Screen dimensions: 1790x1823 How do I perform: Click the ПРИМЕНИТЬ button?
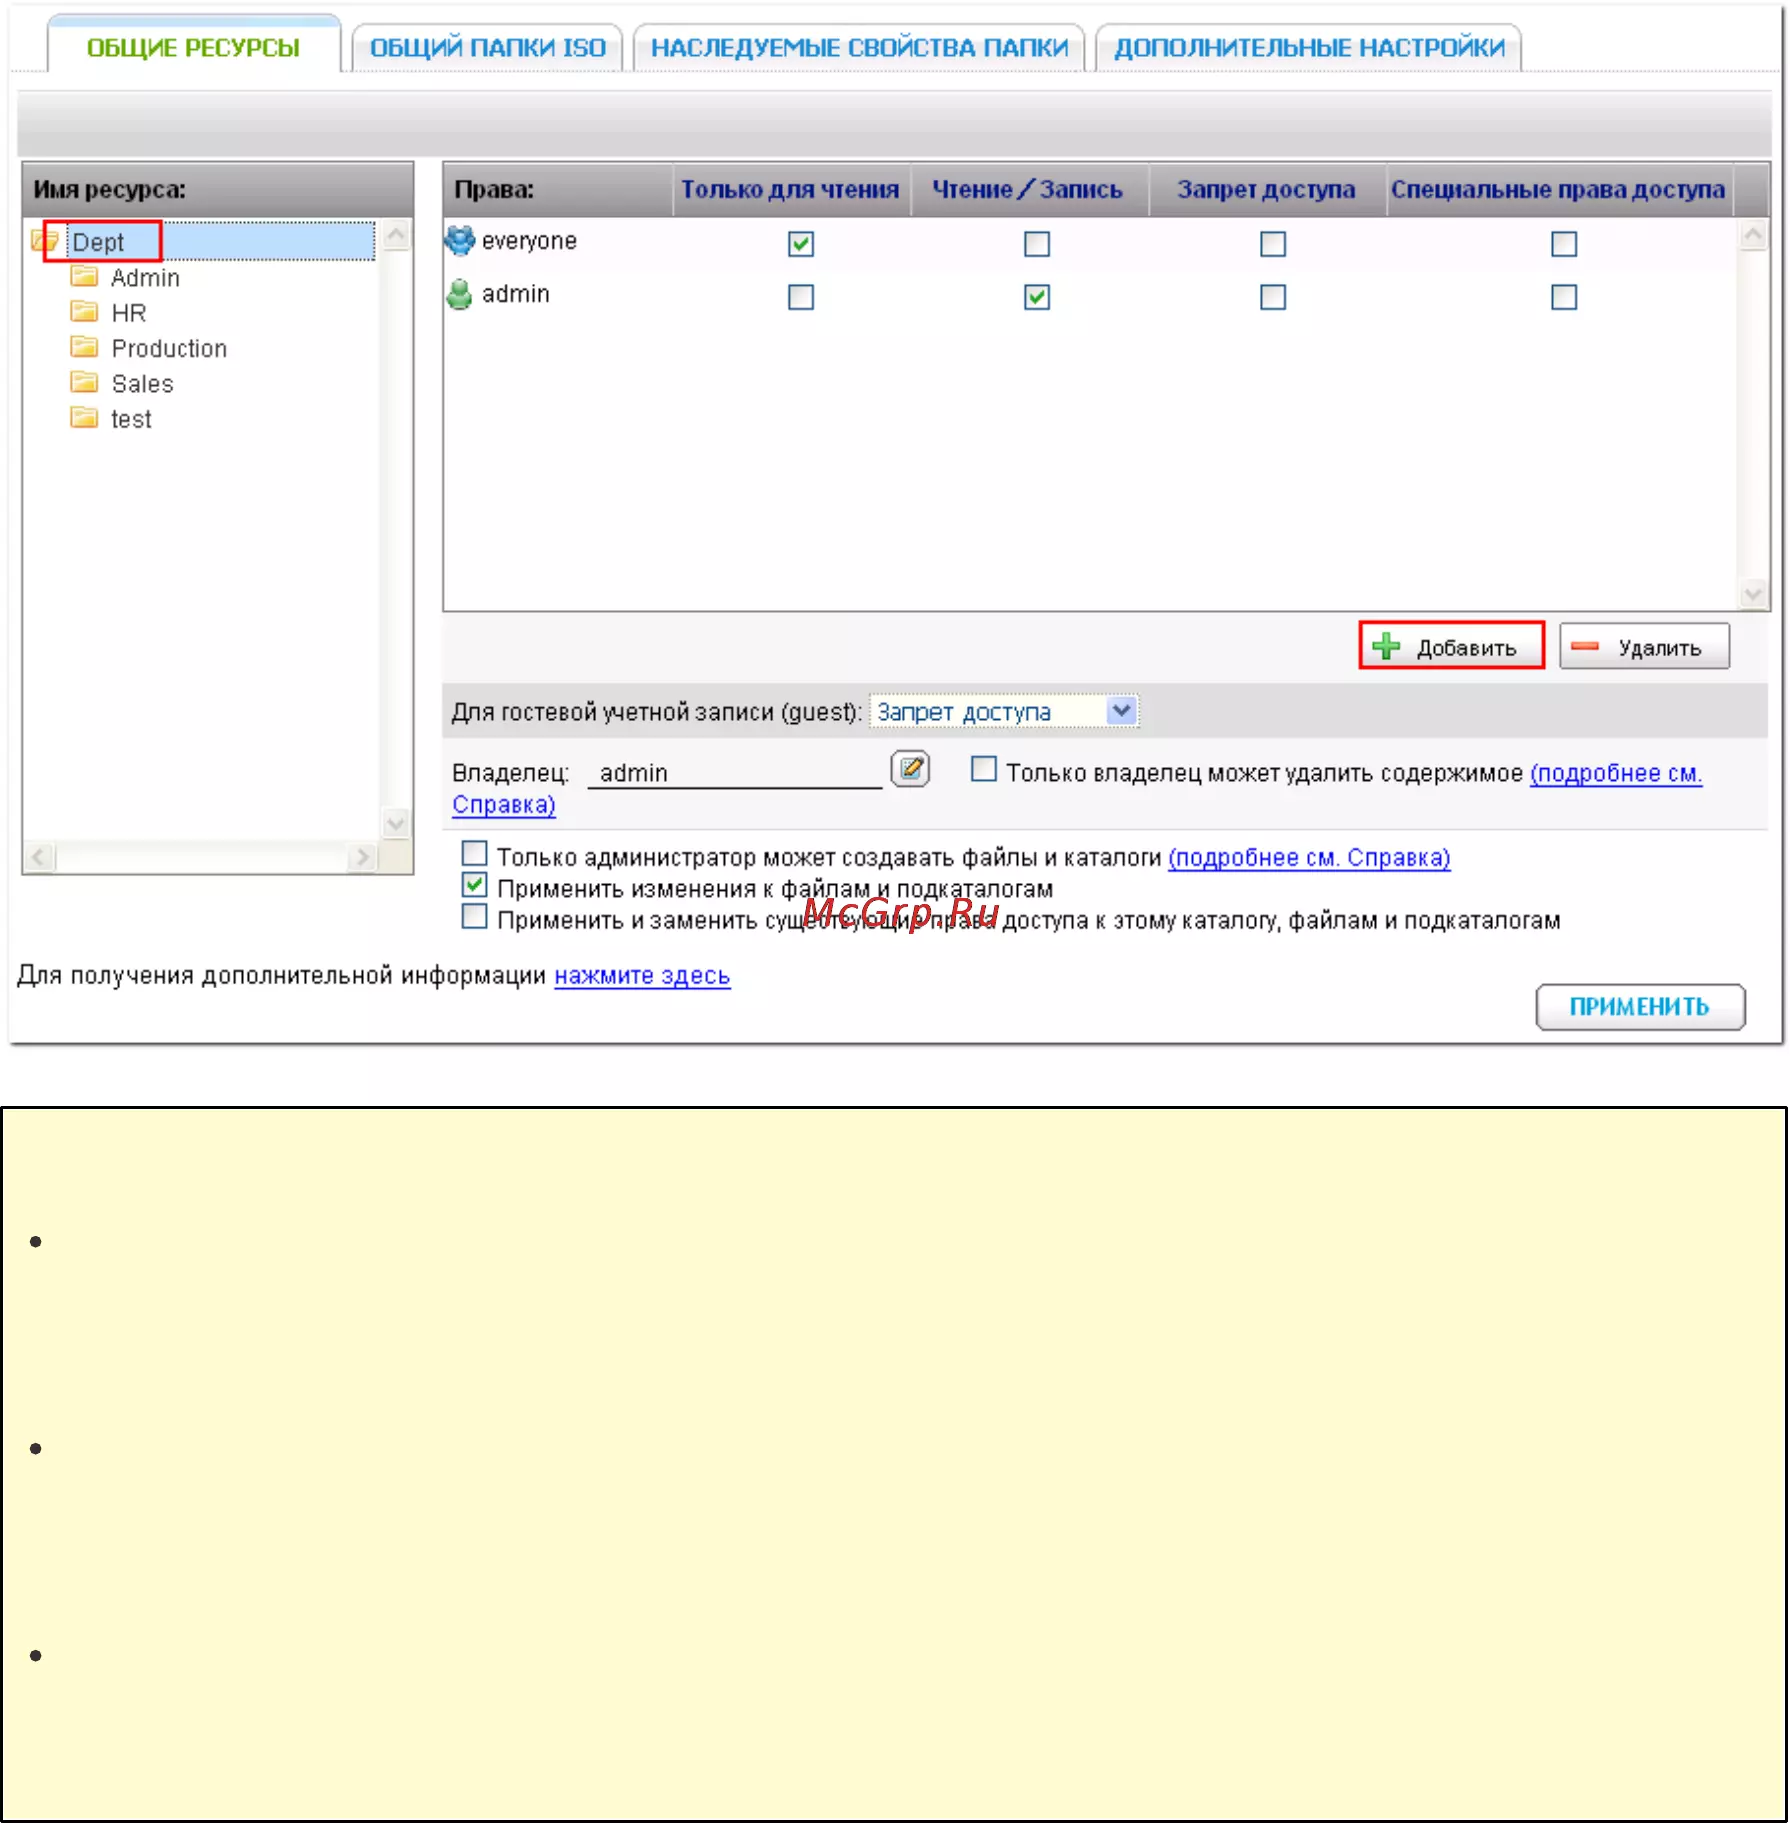tap(1640, 1006)
